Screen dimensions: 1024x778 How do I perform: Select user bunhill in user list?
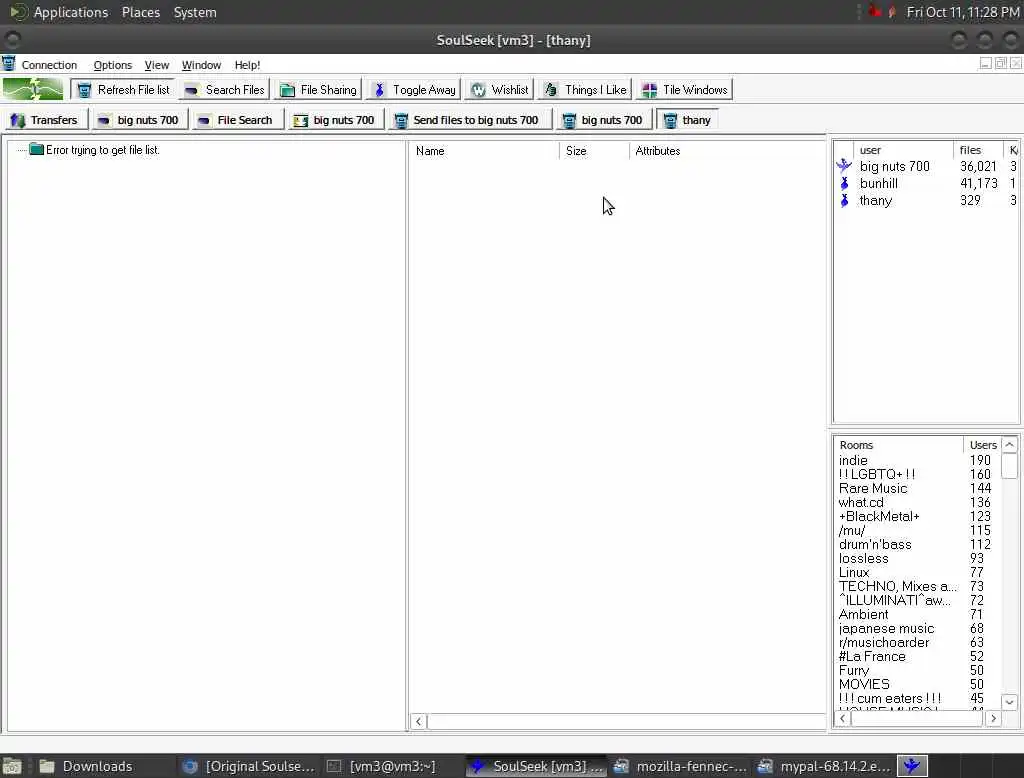(x=878, y=184)
